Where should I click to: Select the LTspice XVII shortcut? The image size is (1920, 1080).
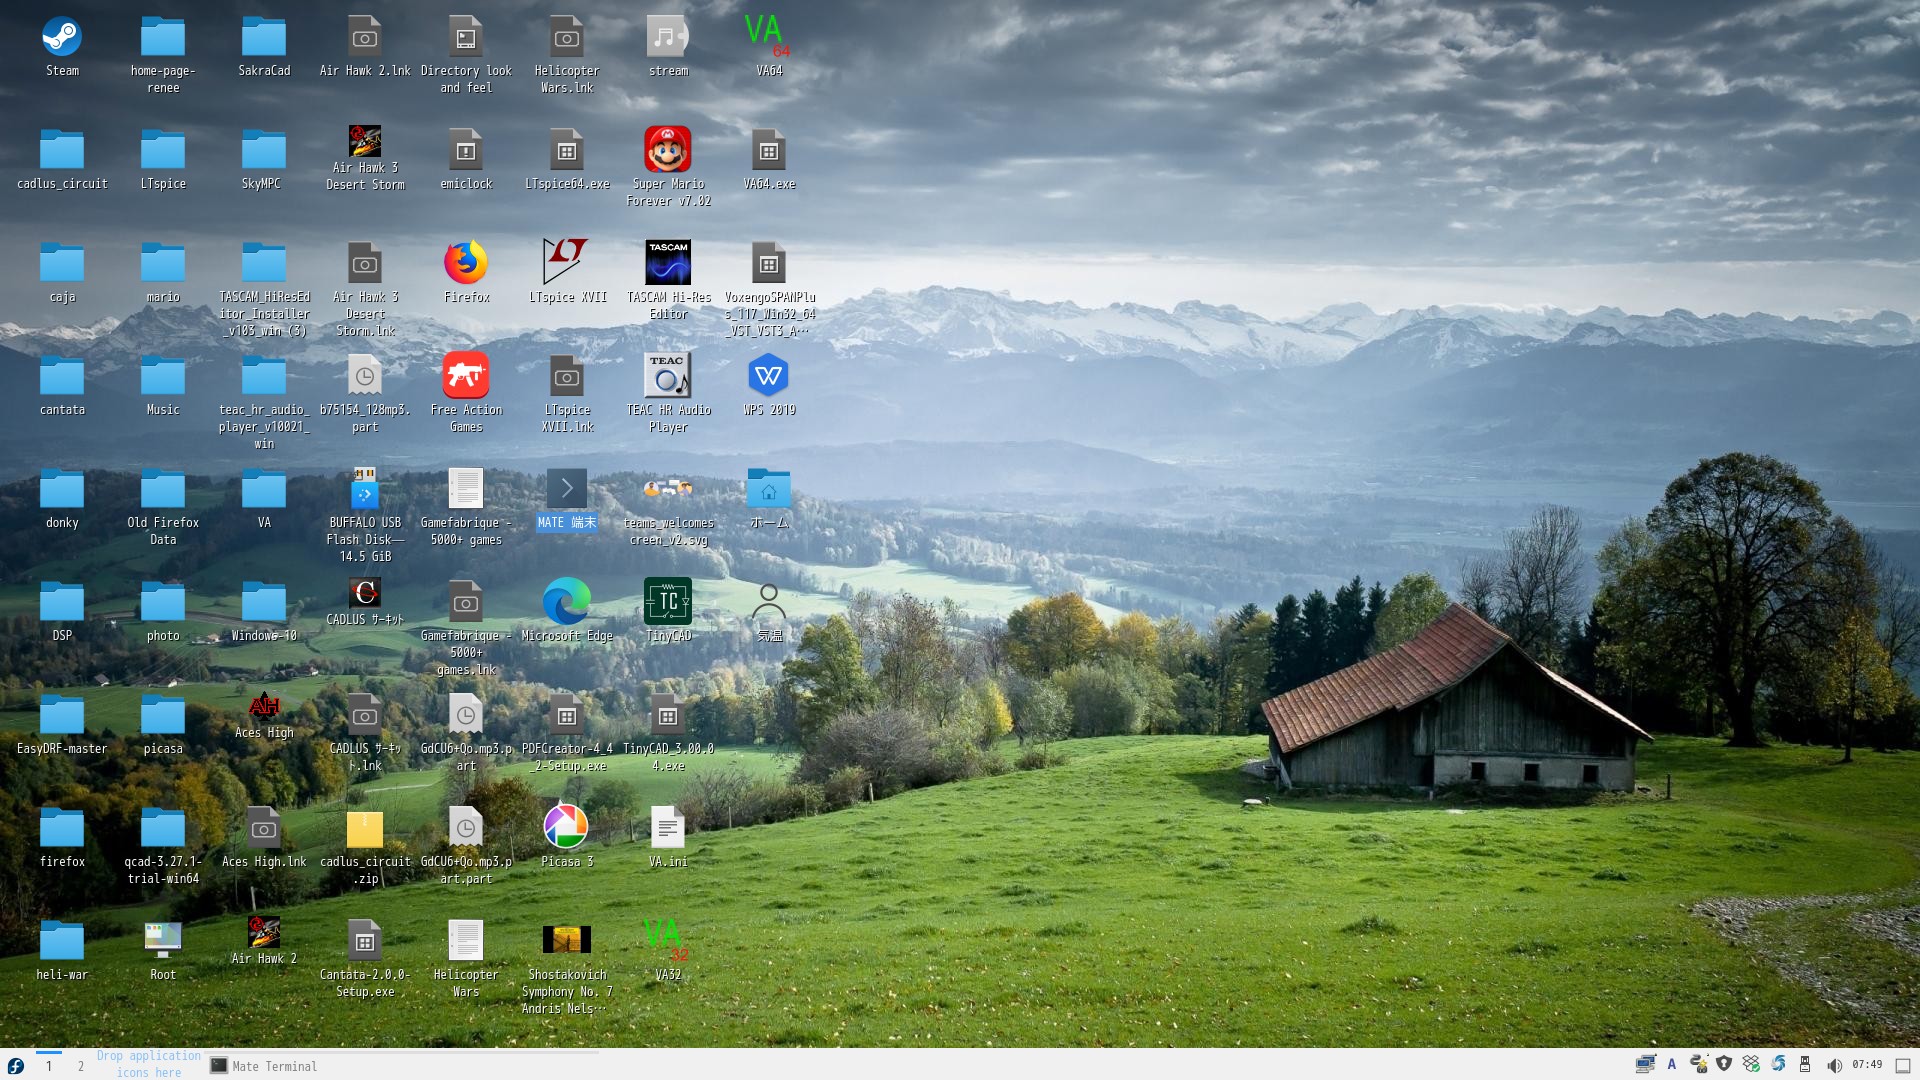pos(566,264)
